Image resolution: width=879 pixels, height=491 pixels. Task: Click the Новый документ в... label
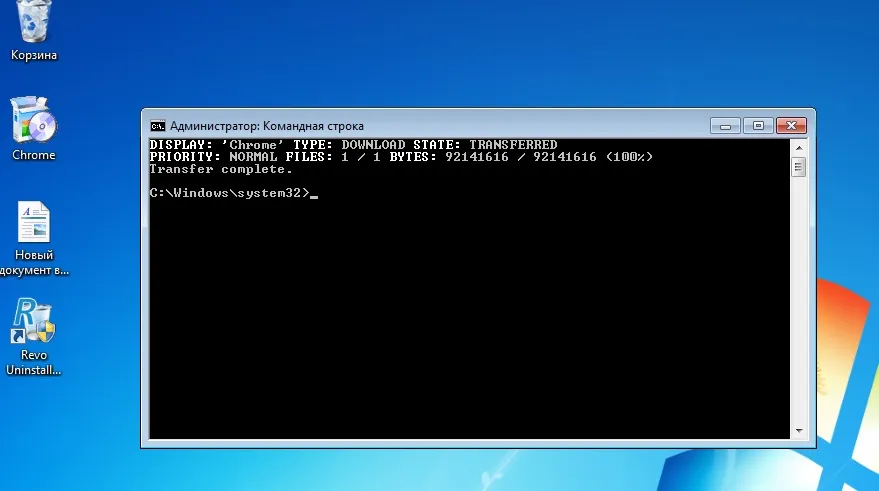click(34, 262)
